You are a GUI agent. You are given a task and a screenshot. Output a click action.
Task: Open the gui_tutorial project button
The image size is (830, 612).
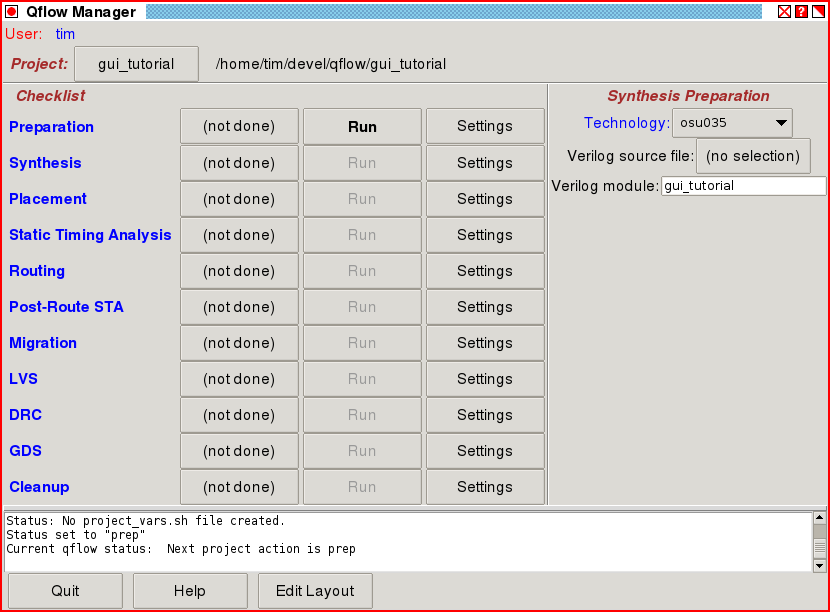136,64
